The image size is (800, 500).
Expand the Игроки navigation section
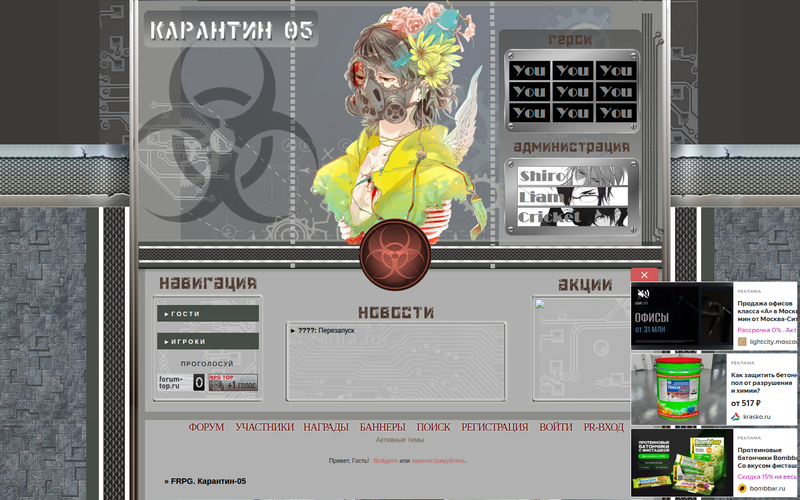207,341
